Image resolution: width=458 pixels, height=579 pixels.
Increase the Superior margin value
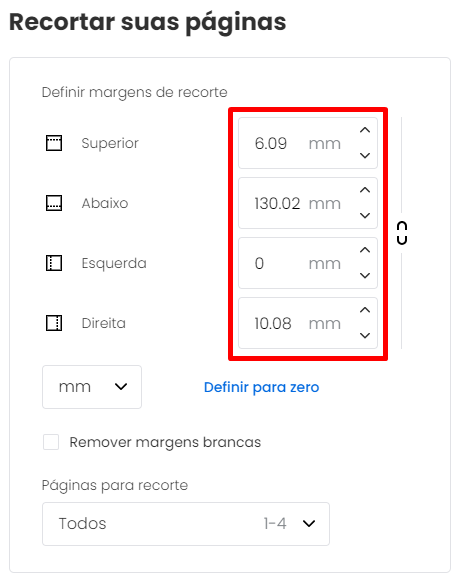tap(365, 130)
